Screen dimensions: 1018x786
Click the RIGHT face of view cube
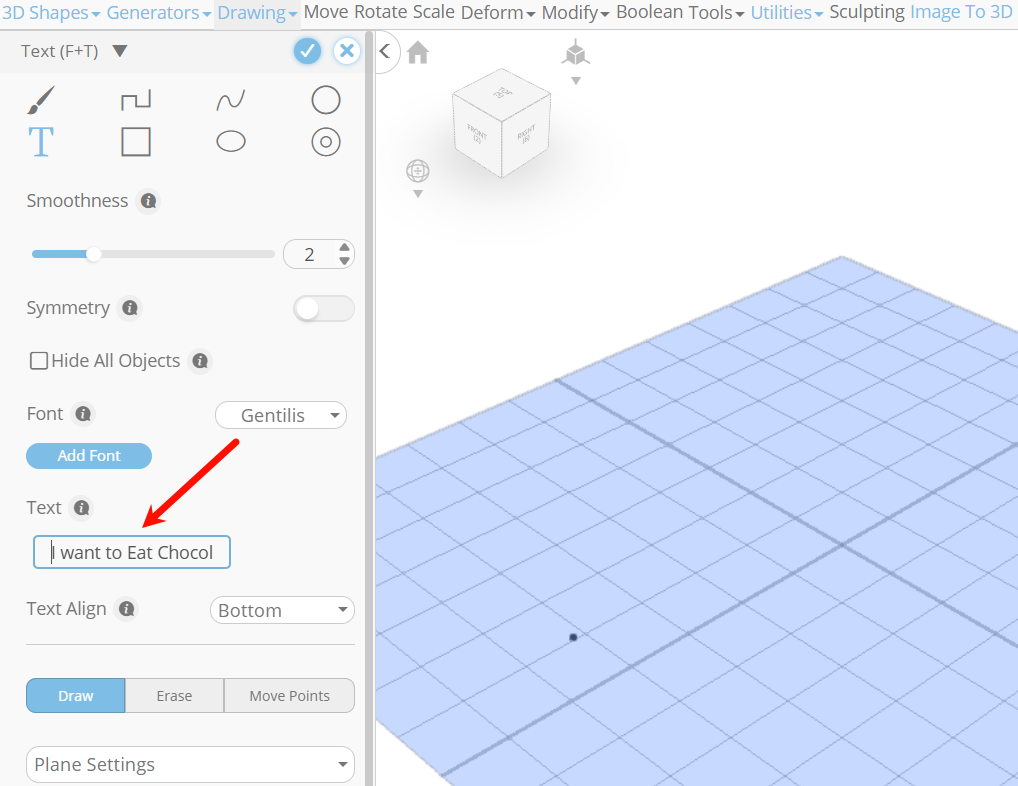point(527,134)
